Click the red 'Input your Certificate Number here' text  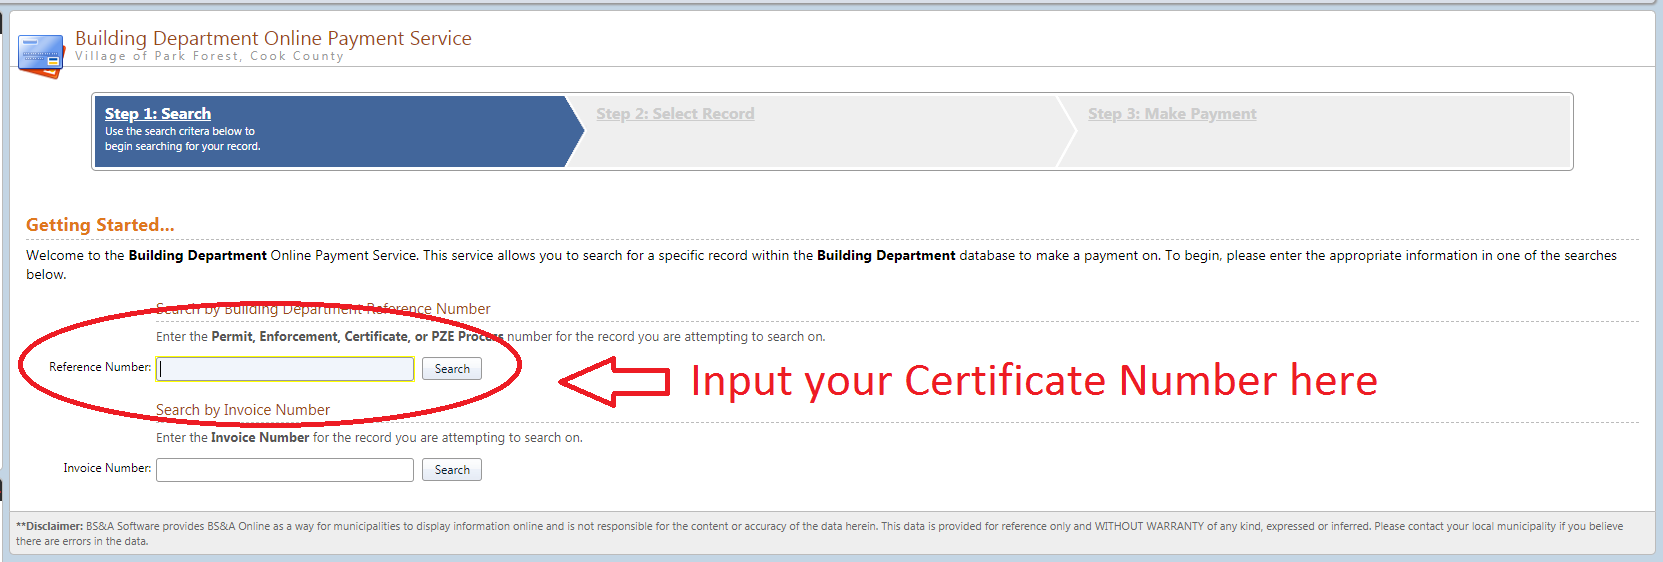click(x=1033, y=381)
